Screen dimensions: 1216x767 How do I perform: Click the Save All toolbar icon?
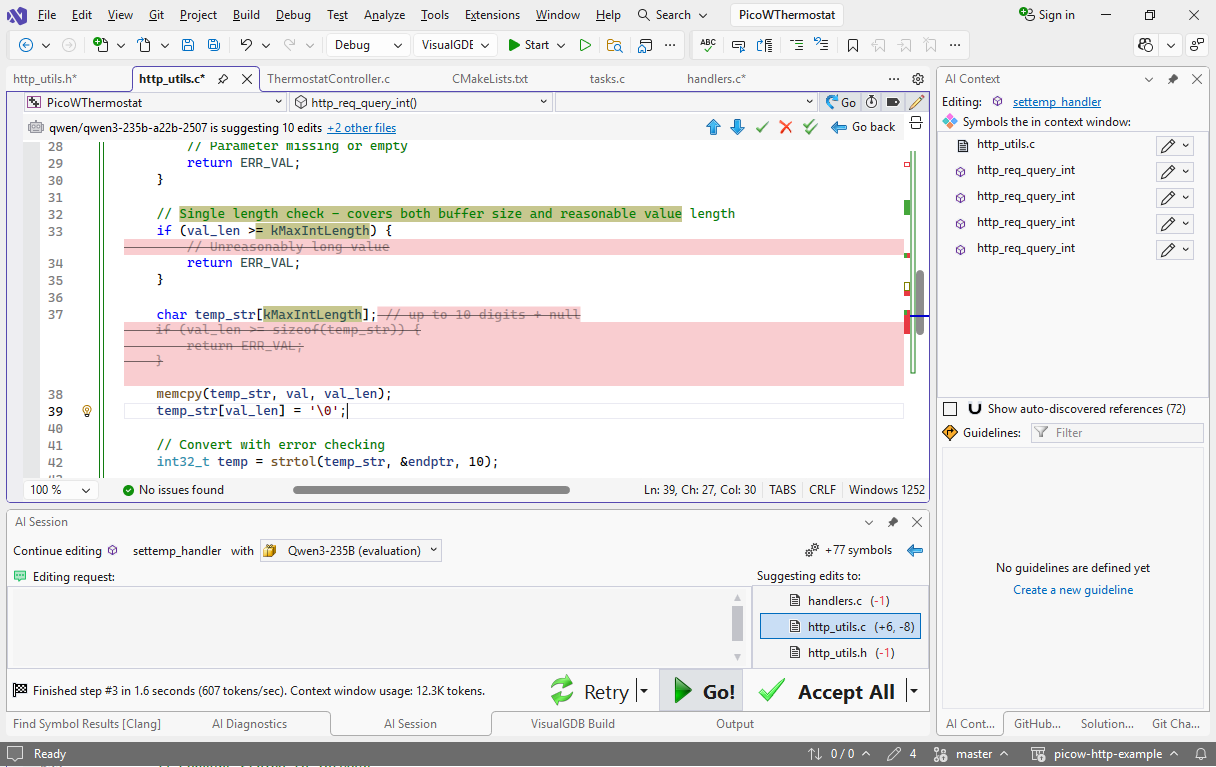(x=213, y=45)
